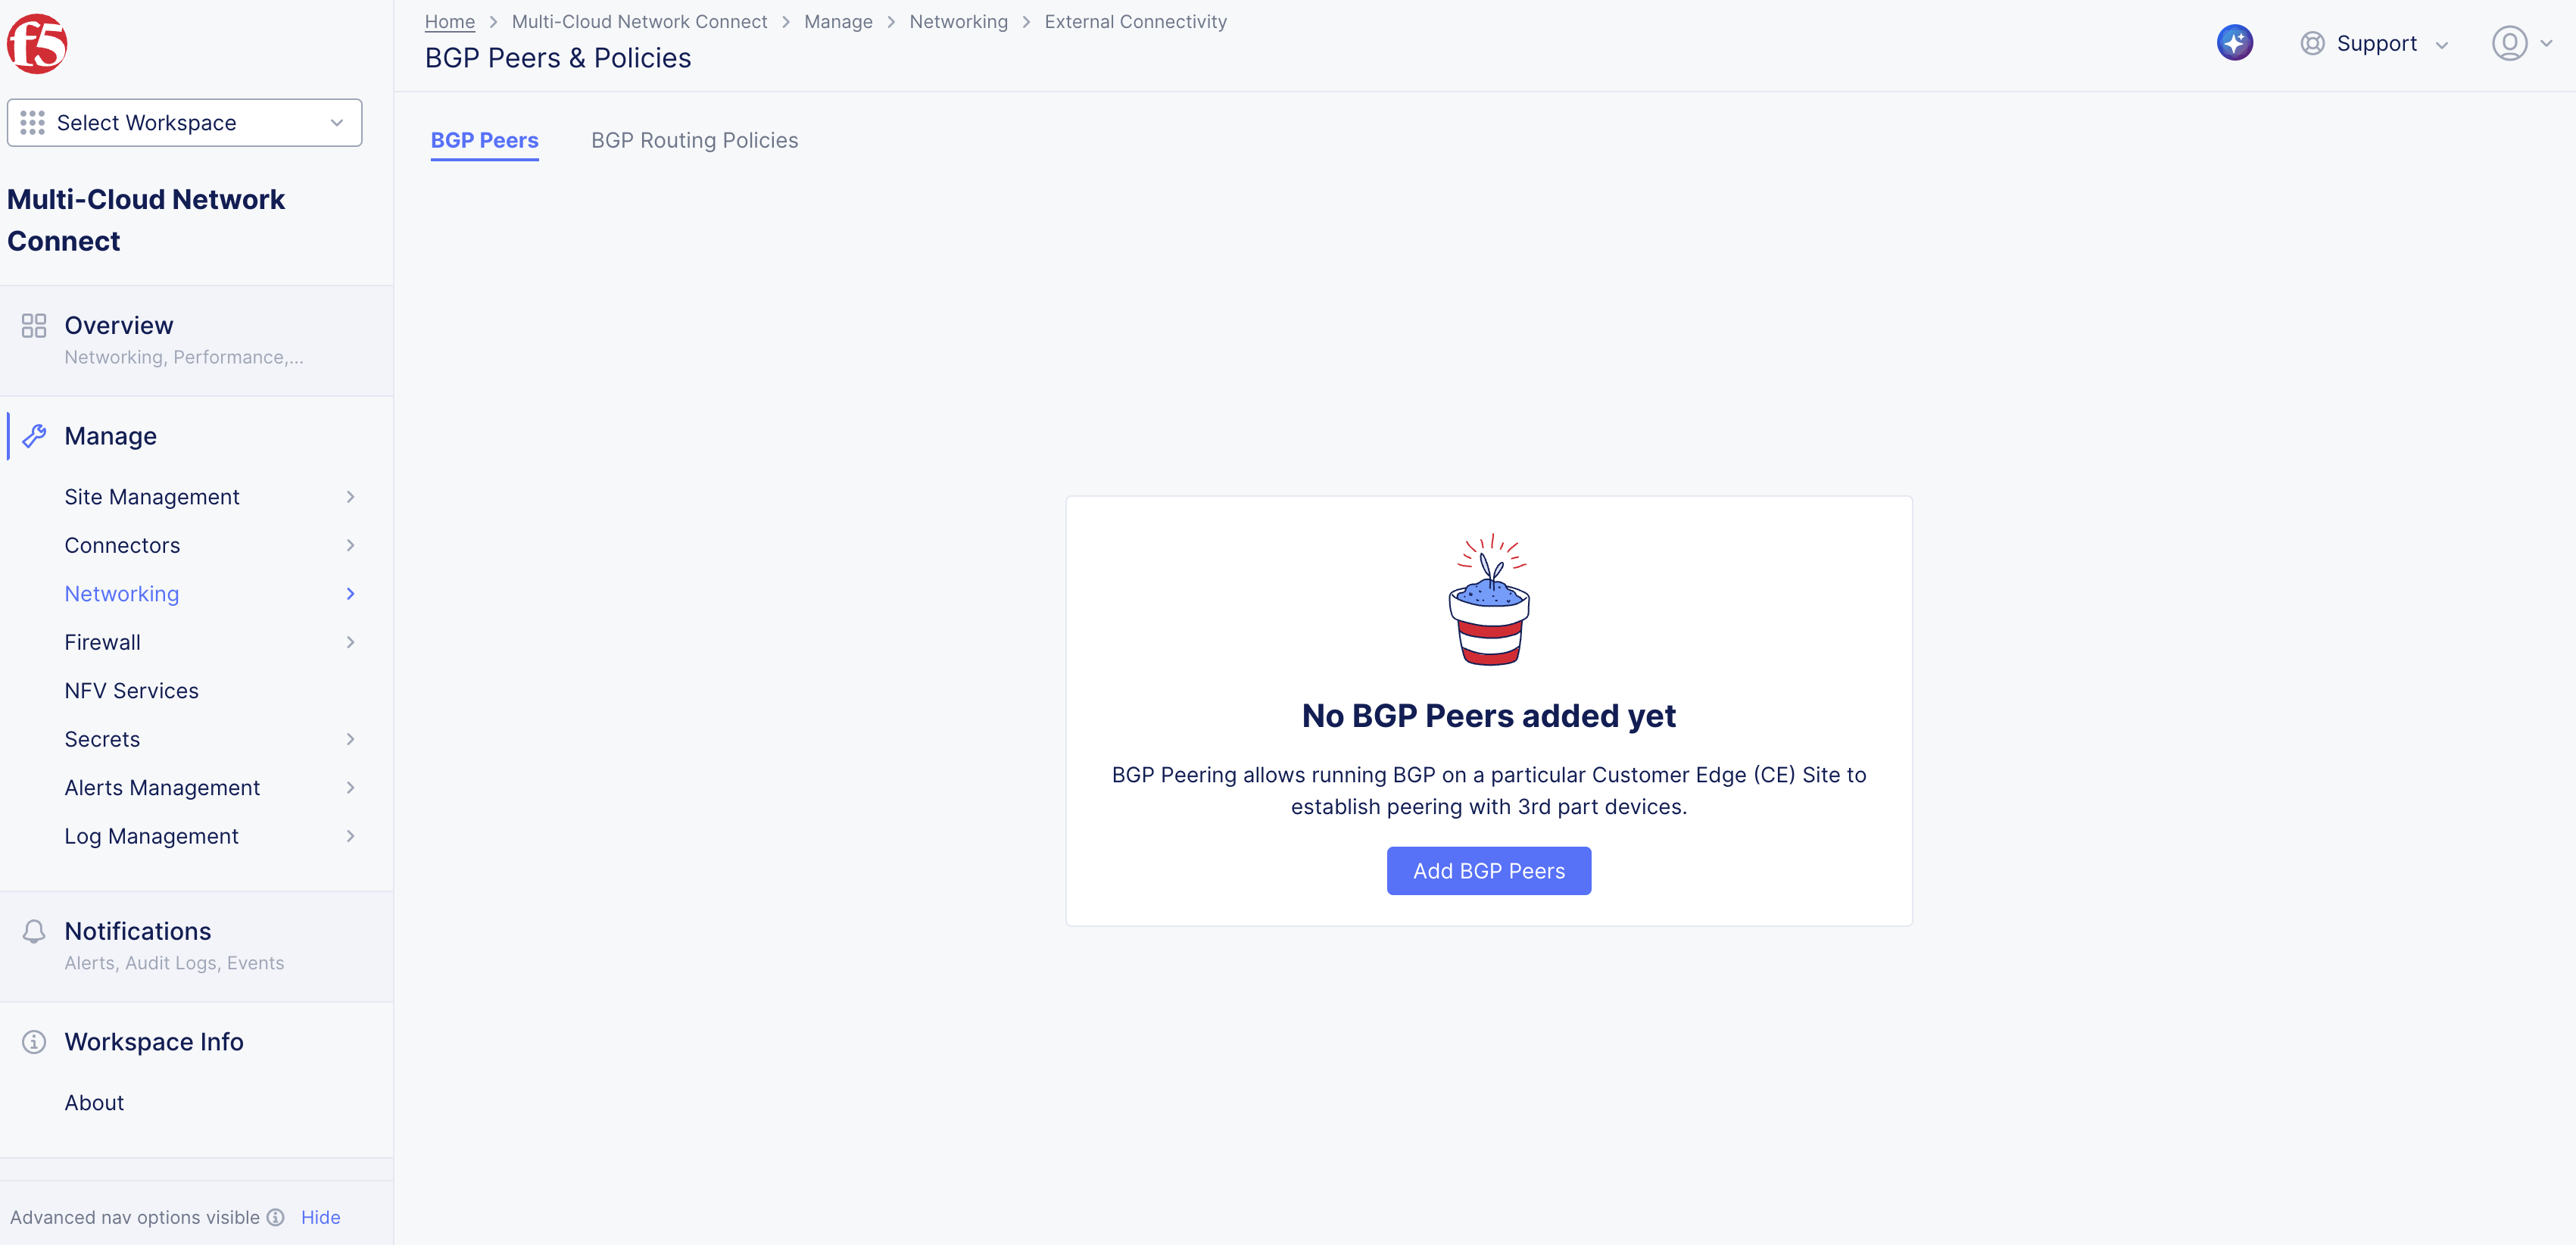Select the BGP Peers tab
Viewport: 2576px width, 1245px height.
[x=485, y=141]
